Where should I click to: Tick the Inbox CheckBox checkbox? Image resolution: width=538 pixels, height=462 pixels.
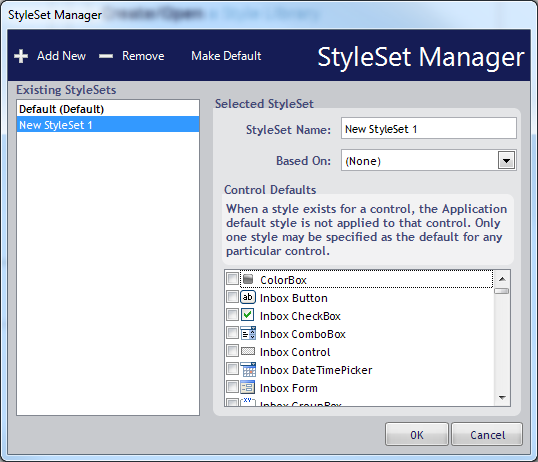(232, 315)
